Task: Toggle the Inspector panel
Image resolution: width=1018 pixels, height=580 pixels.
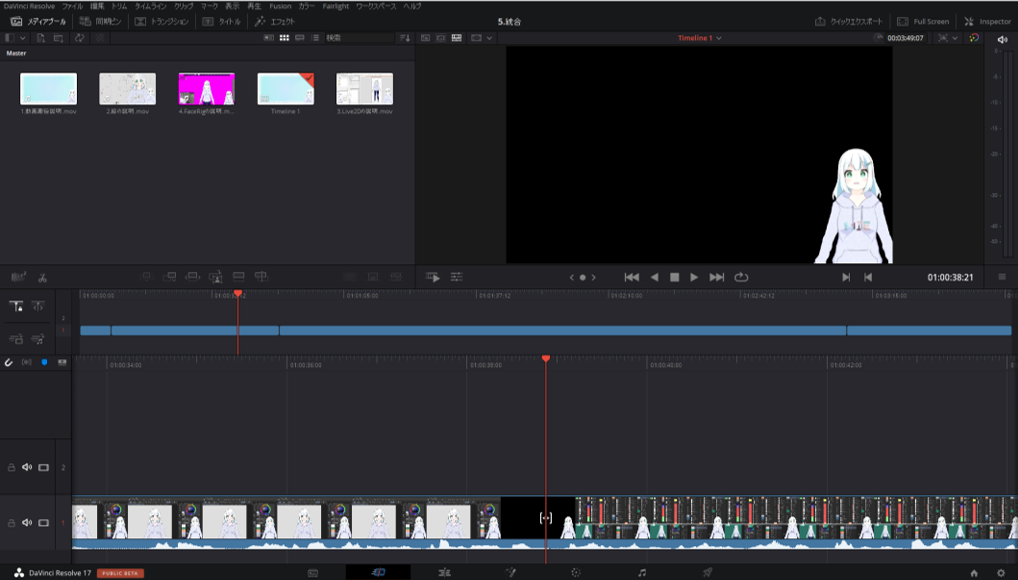Action: point(987,21)
